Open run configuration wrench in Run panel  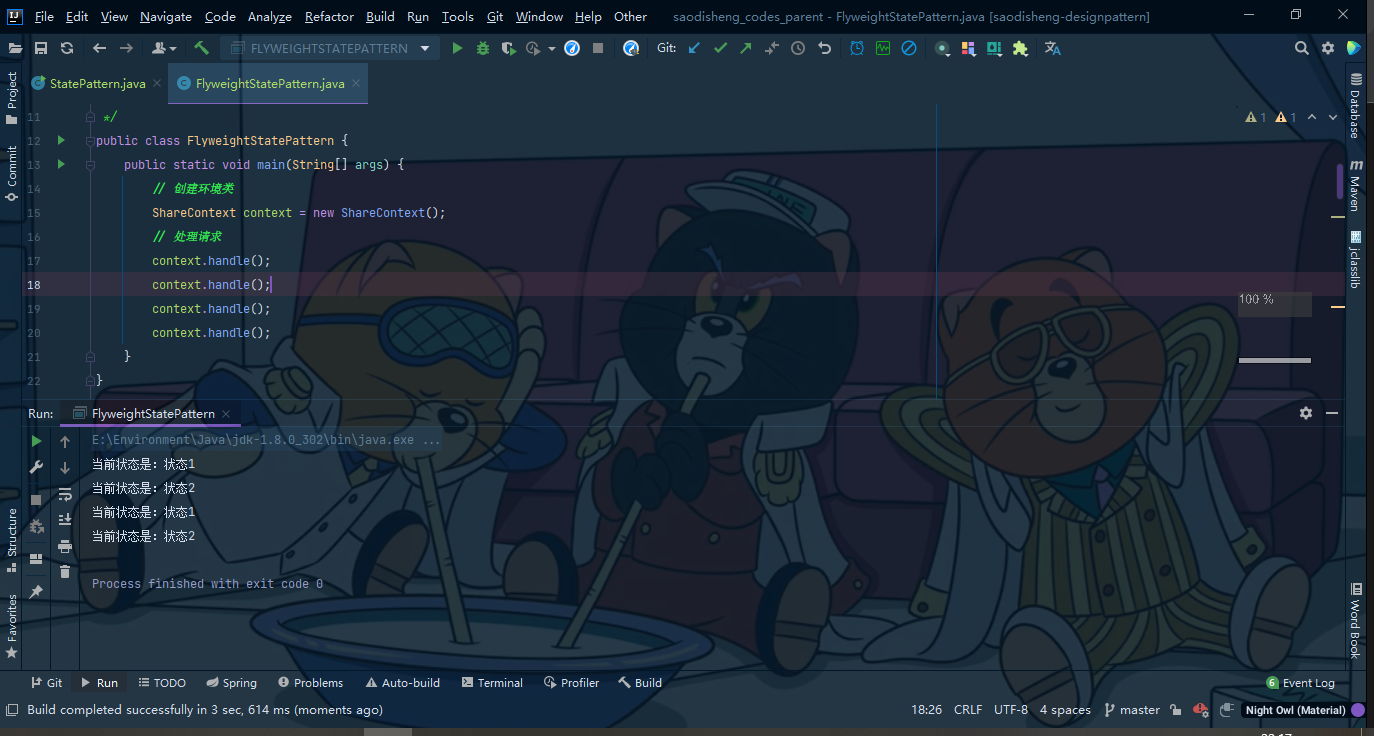point(36,467)
